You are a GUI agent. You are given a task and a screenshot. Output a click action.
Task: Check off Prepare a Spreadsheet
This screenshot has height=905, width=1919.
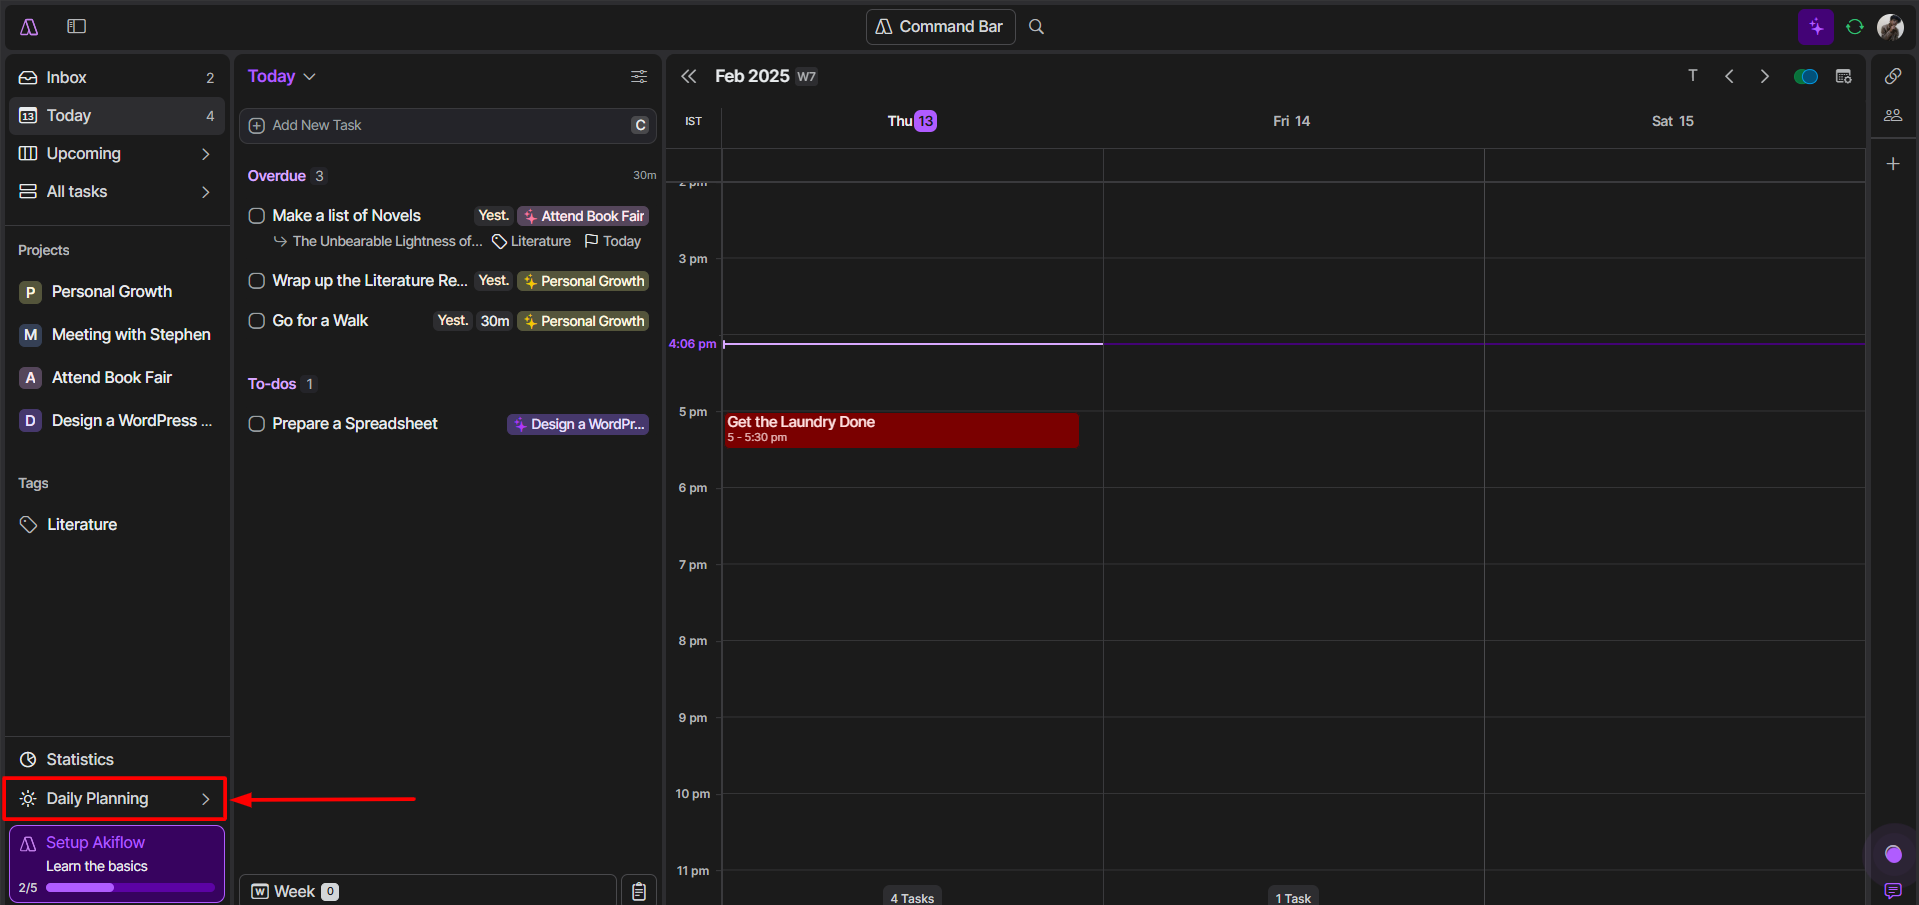257,424
